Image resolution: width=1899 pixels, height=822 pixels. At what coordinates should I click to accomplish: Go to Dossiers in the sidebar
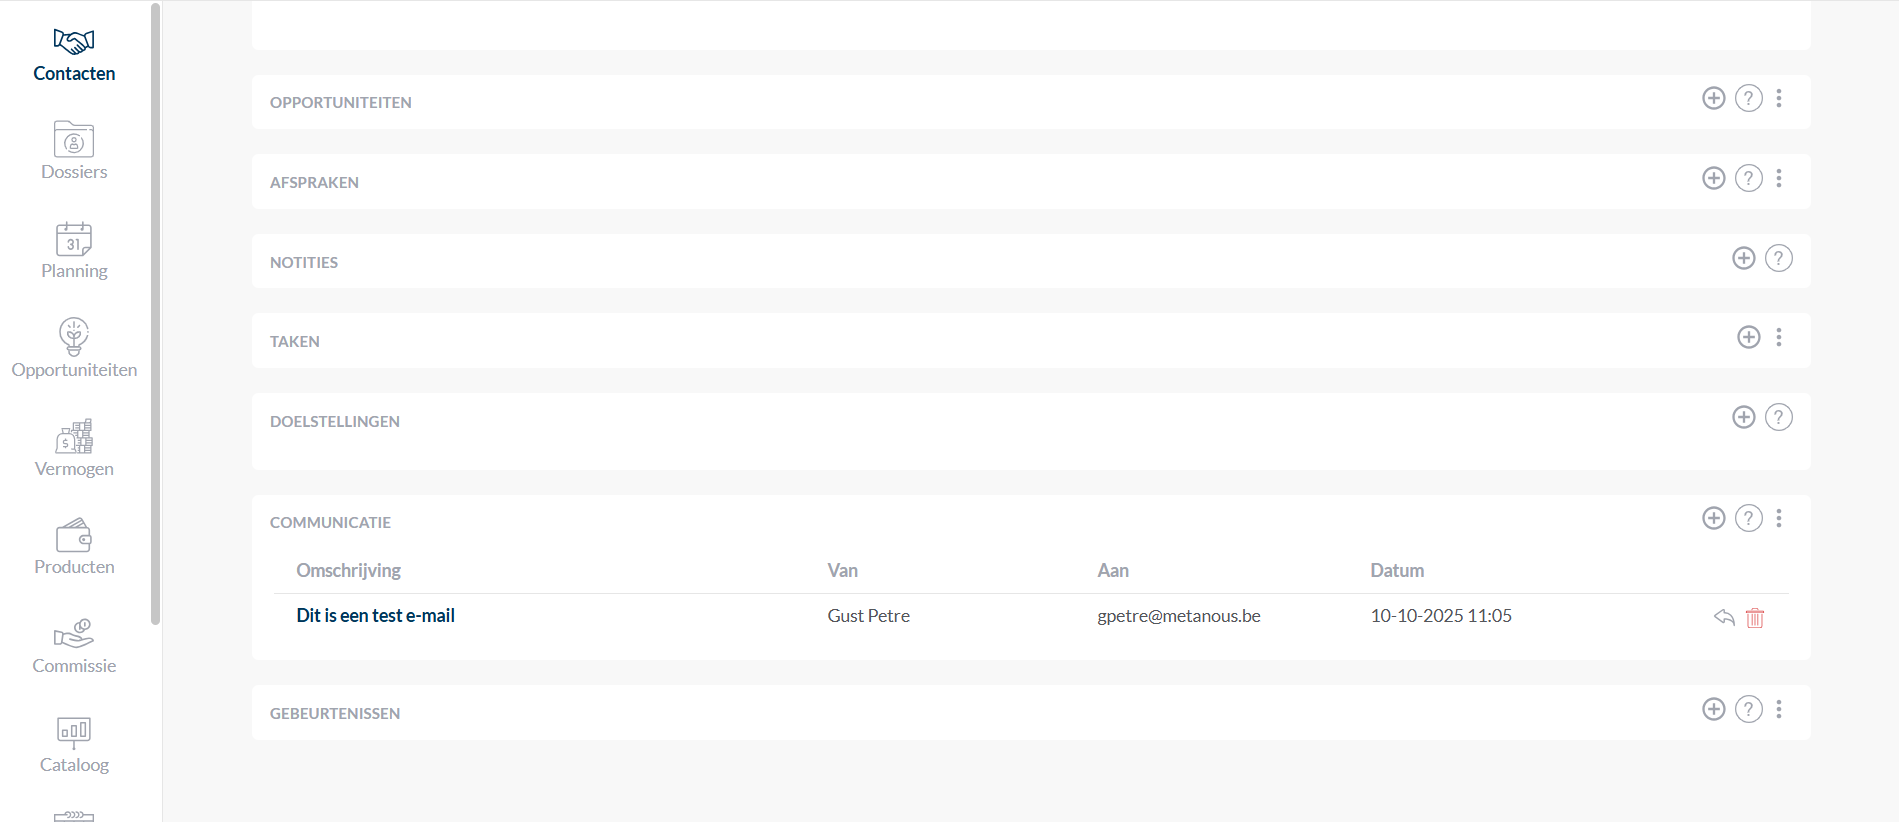[x=74, y=152]
